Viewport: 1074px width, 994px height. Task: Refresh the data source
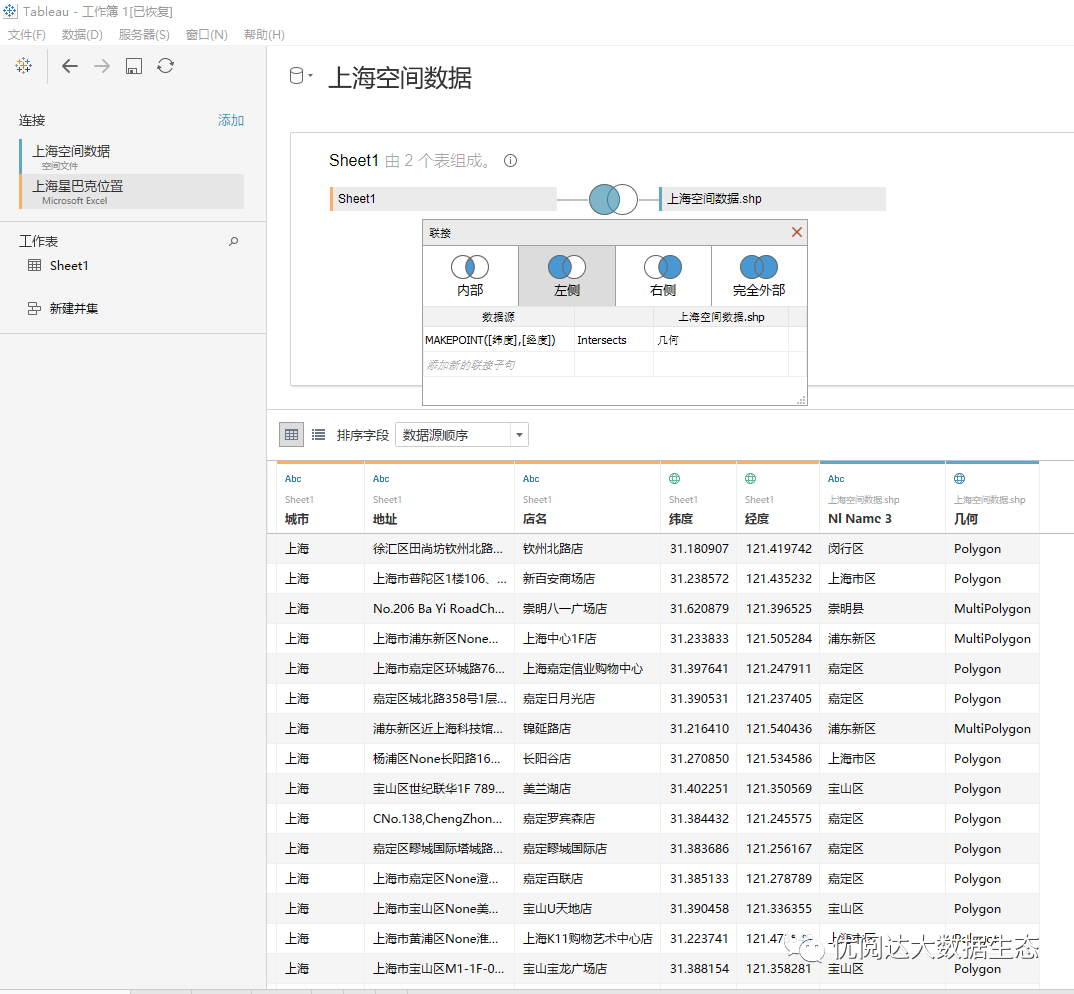click(x=166, y=66)
